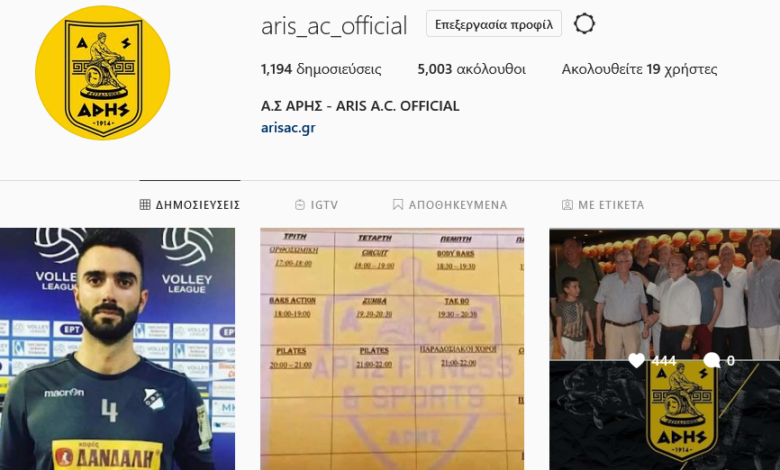Open the ΑΠΟΘΗΚΕΥΜΕΝΑ tab

coord(450,204)
